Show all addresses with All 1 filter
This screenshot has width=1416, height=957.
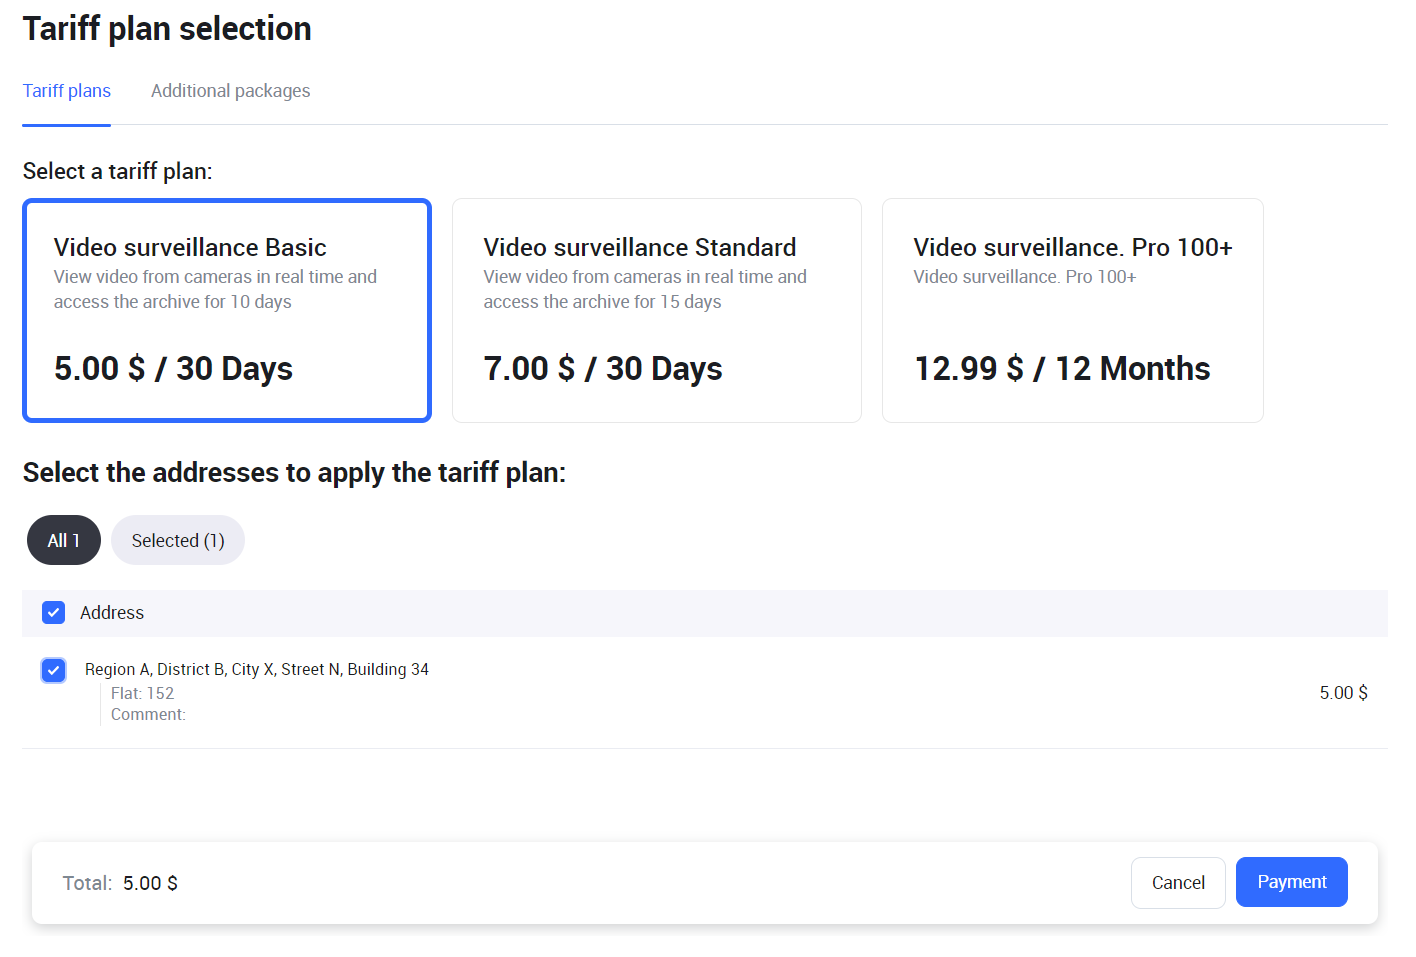pos(64,540)
